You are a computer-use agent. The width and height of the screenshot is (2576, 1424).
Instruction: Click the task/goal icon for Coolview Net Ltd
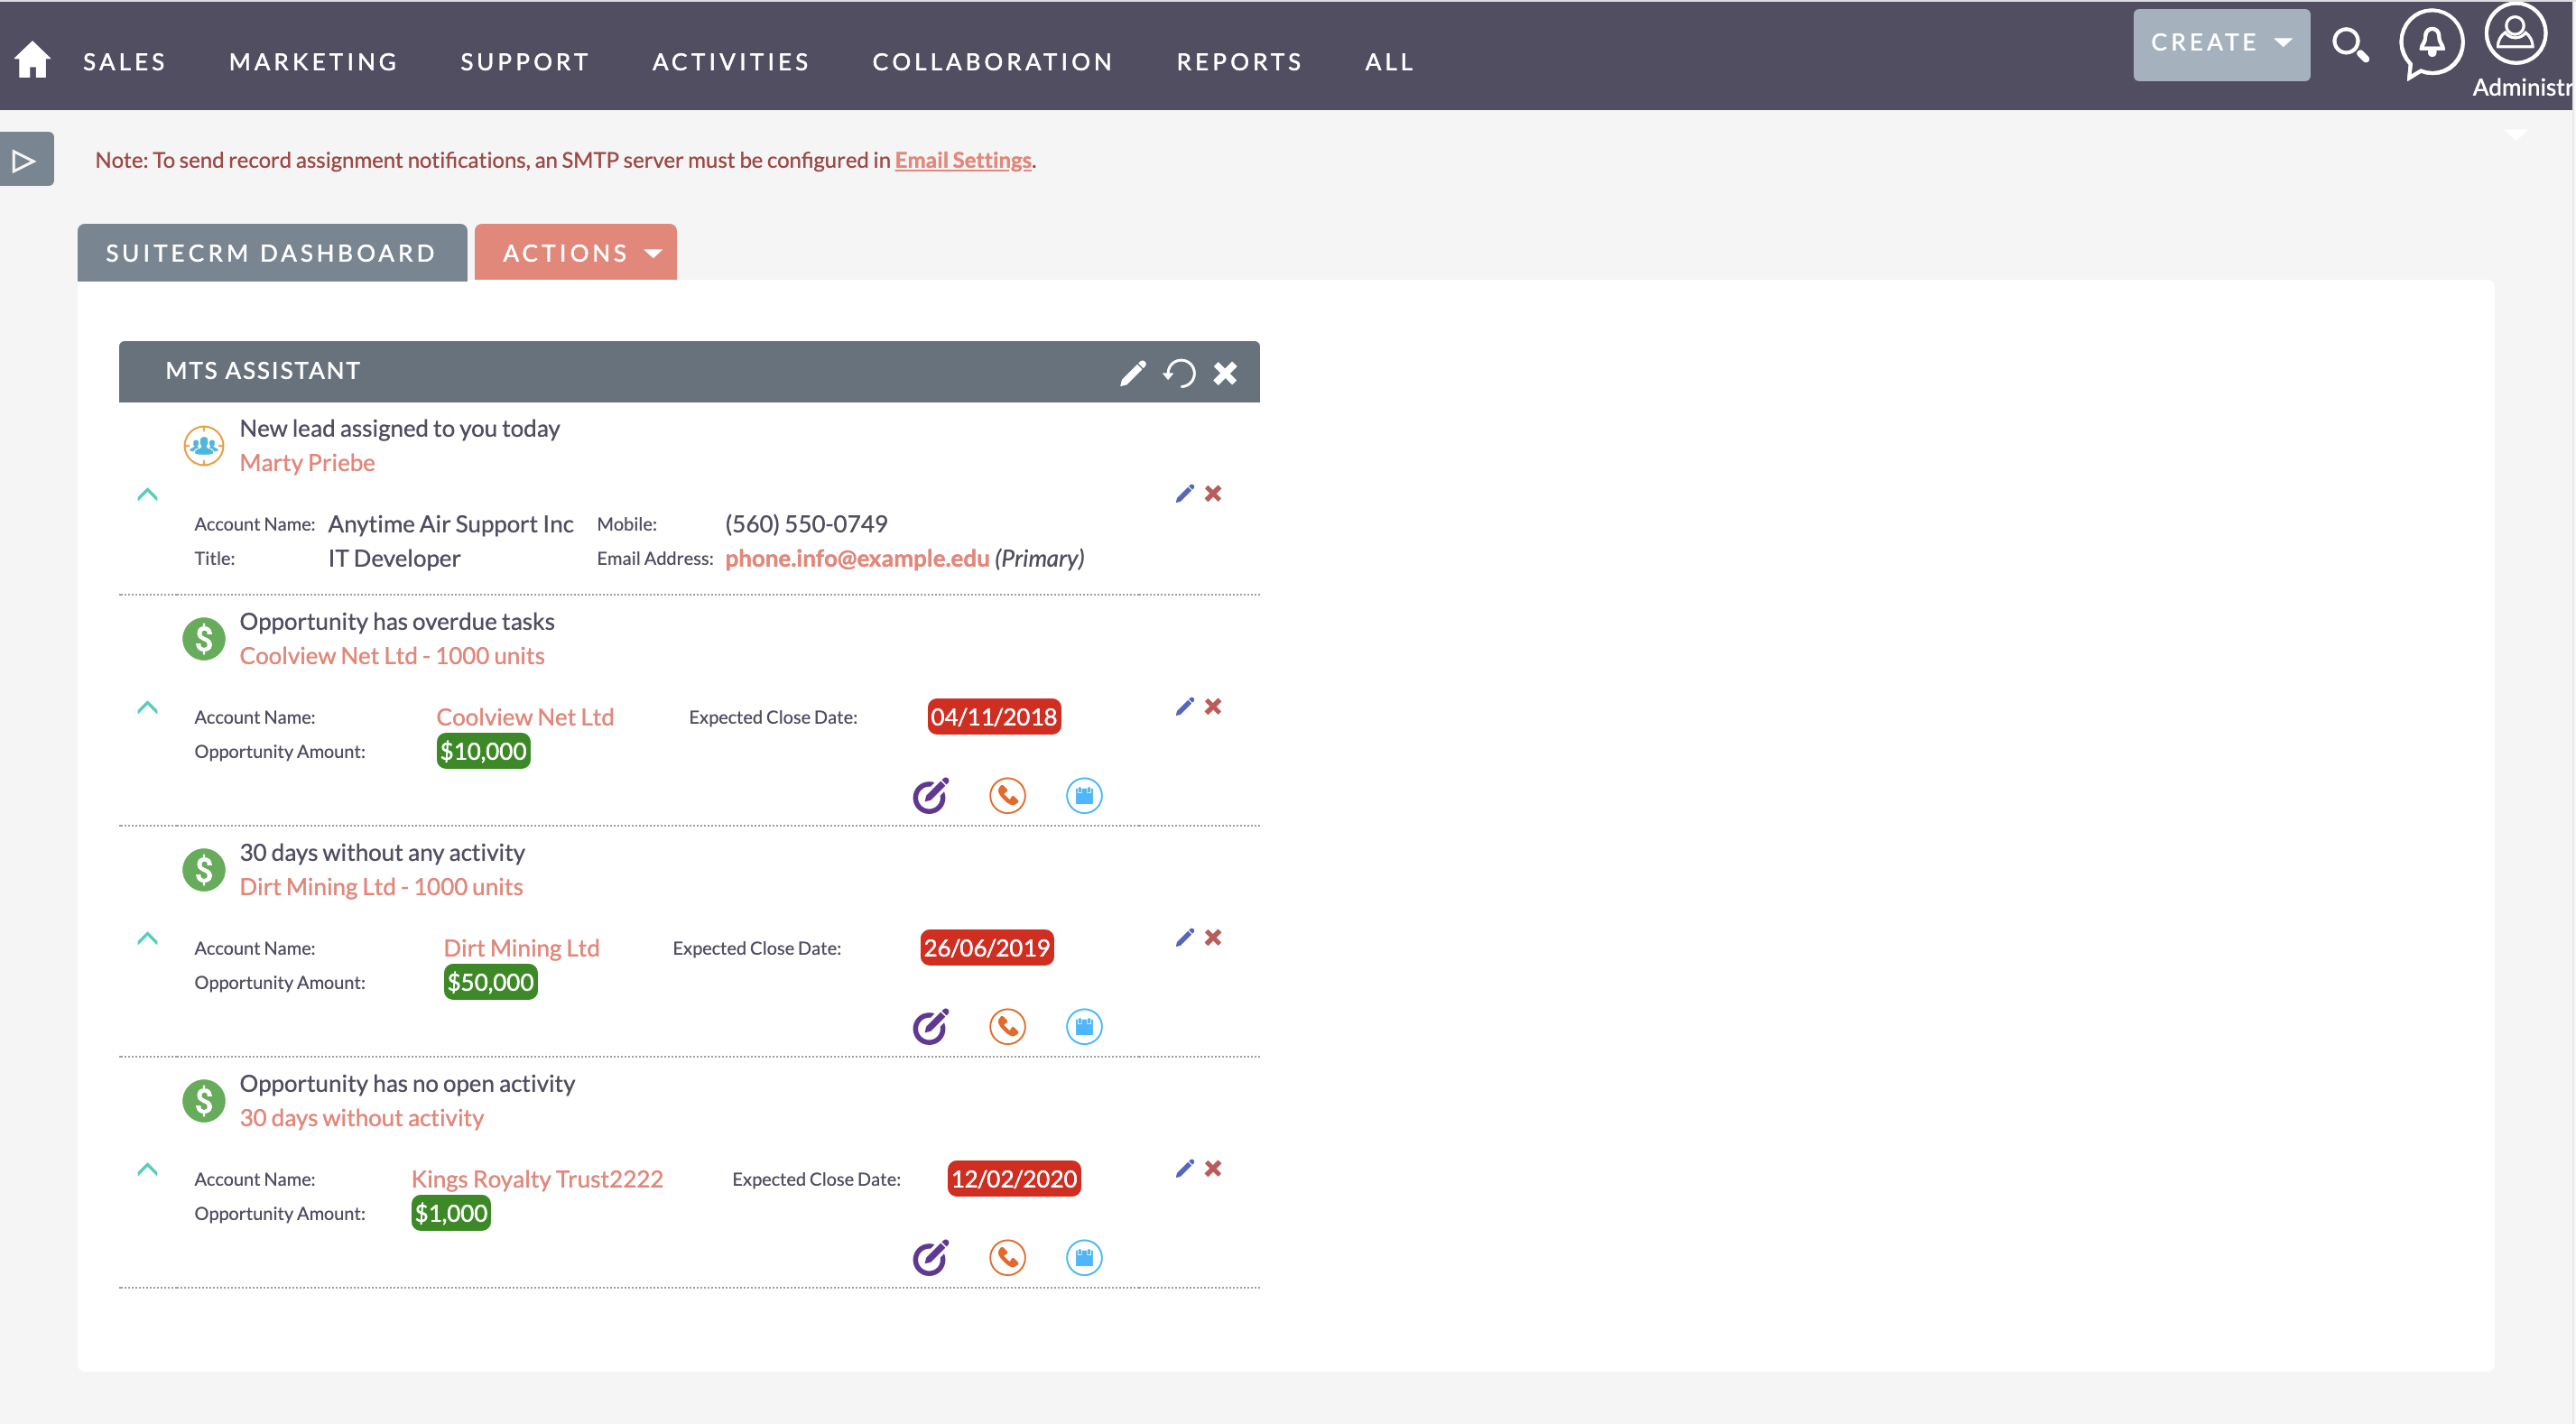tap(930, 794)
